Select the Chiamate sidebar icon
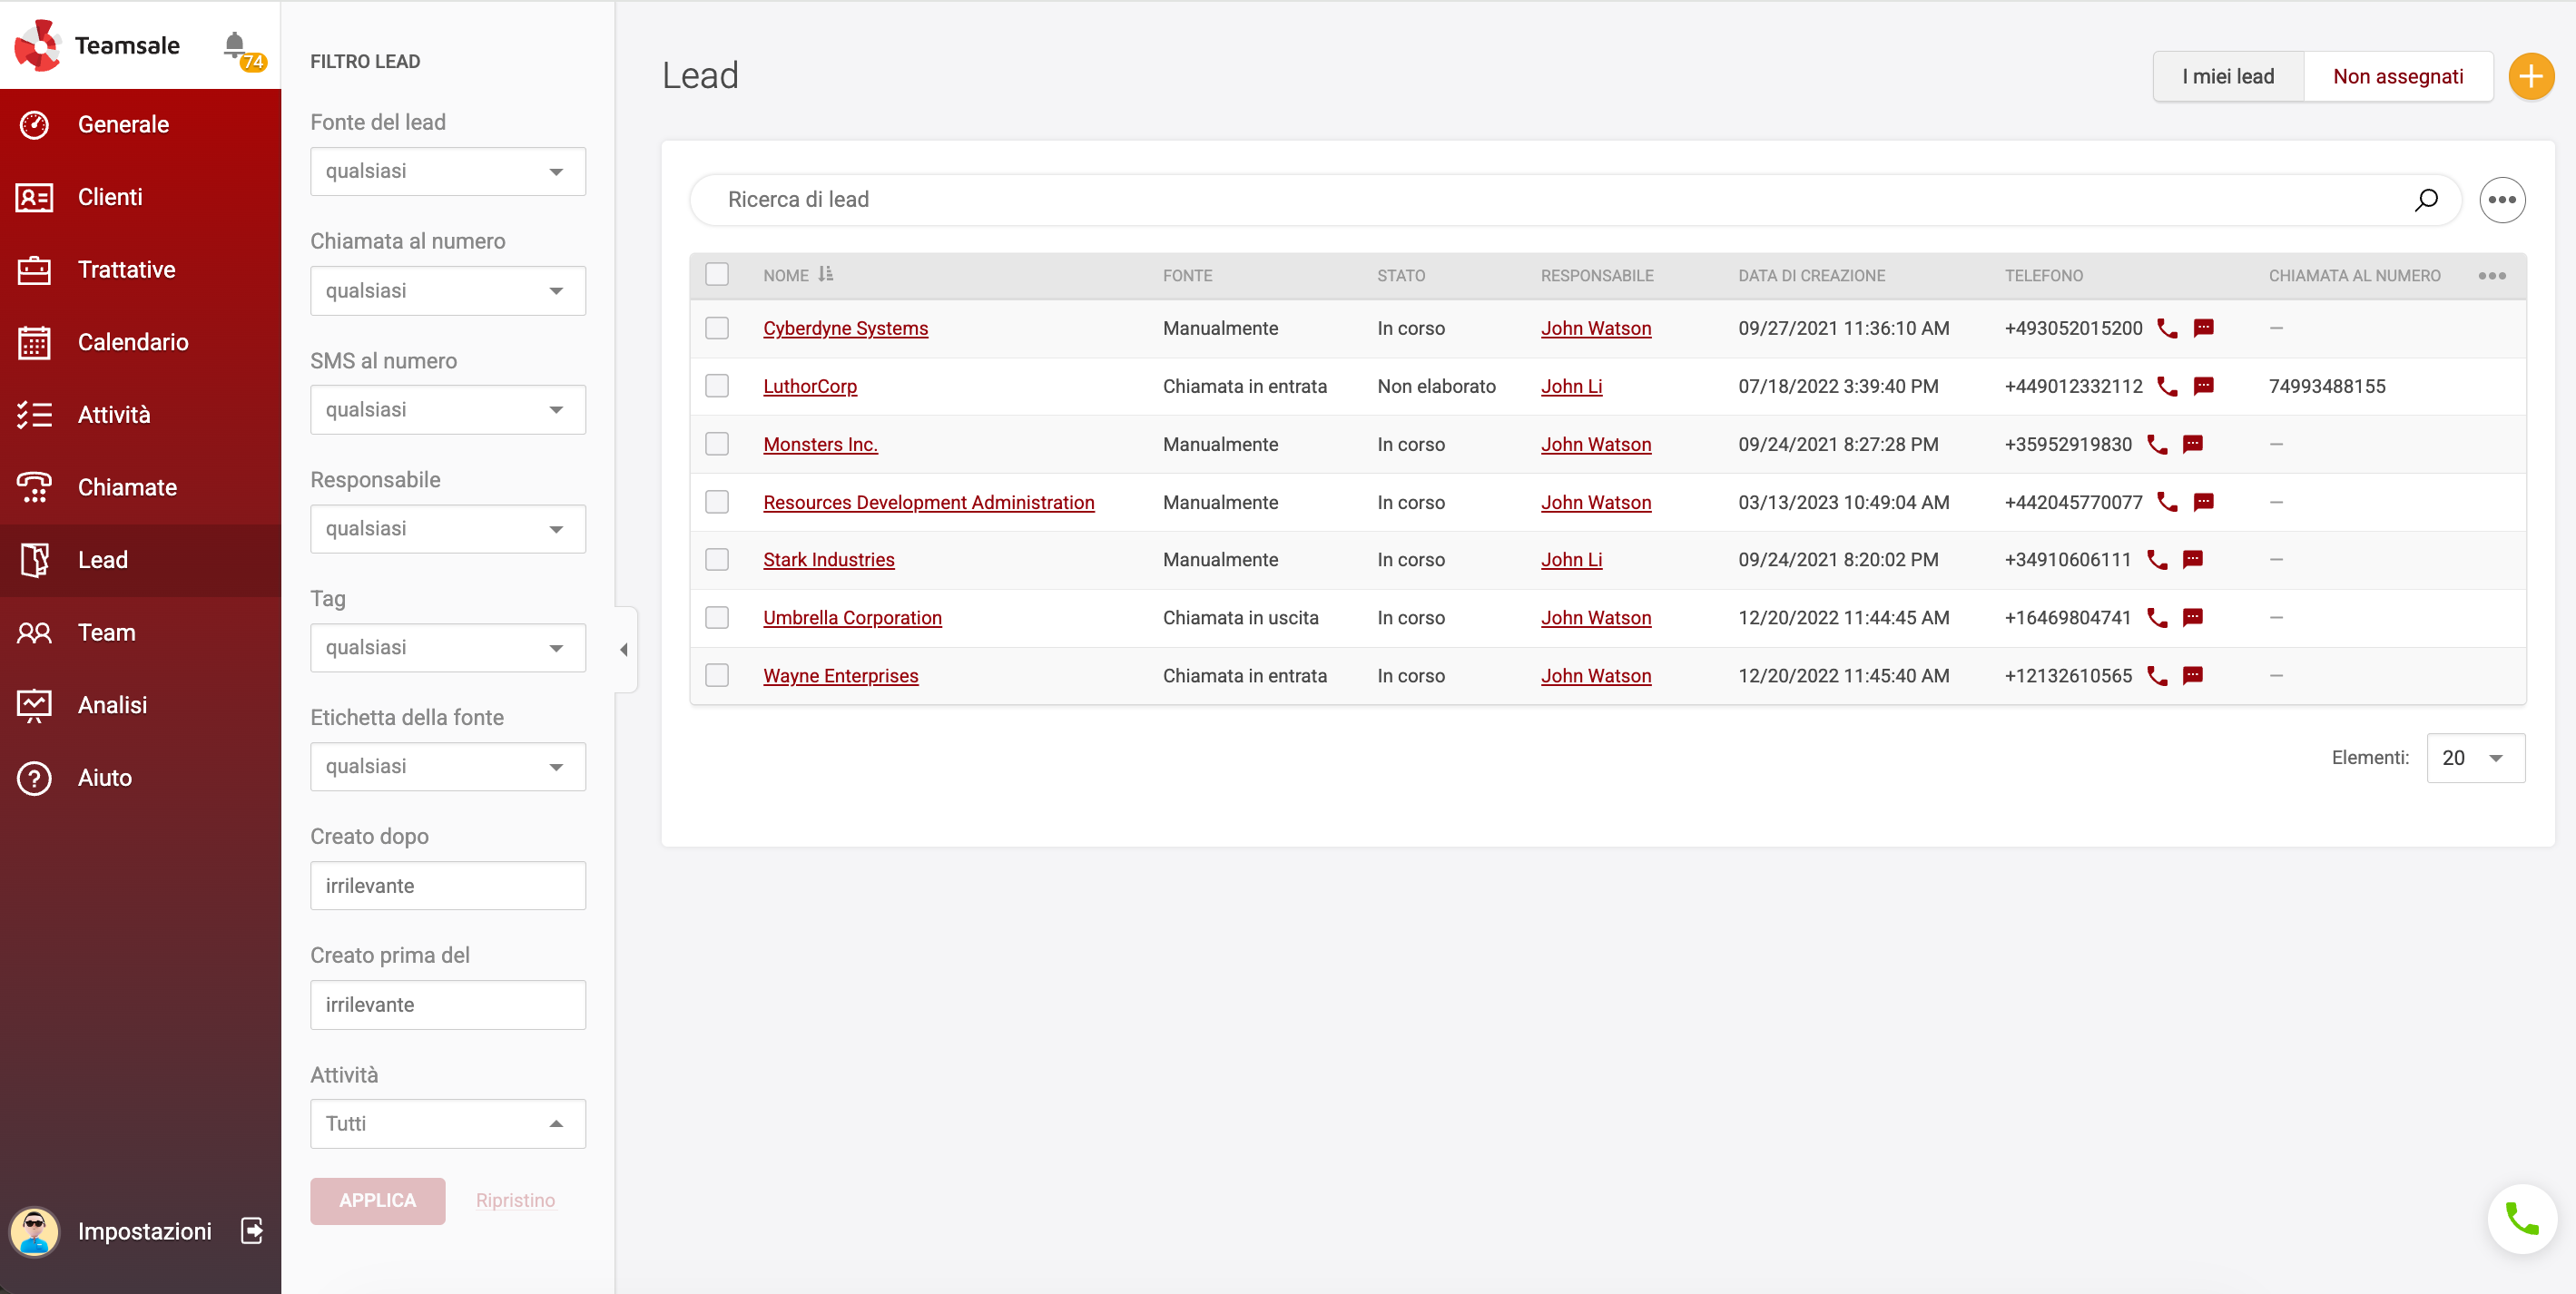 34,487
